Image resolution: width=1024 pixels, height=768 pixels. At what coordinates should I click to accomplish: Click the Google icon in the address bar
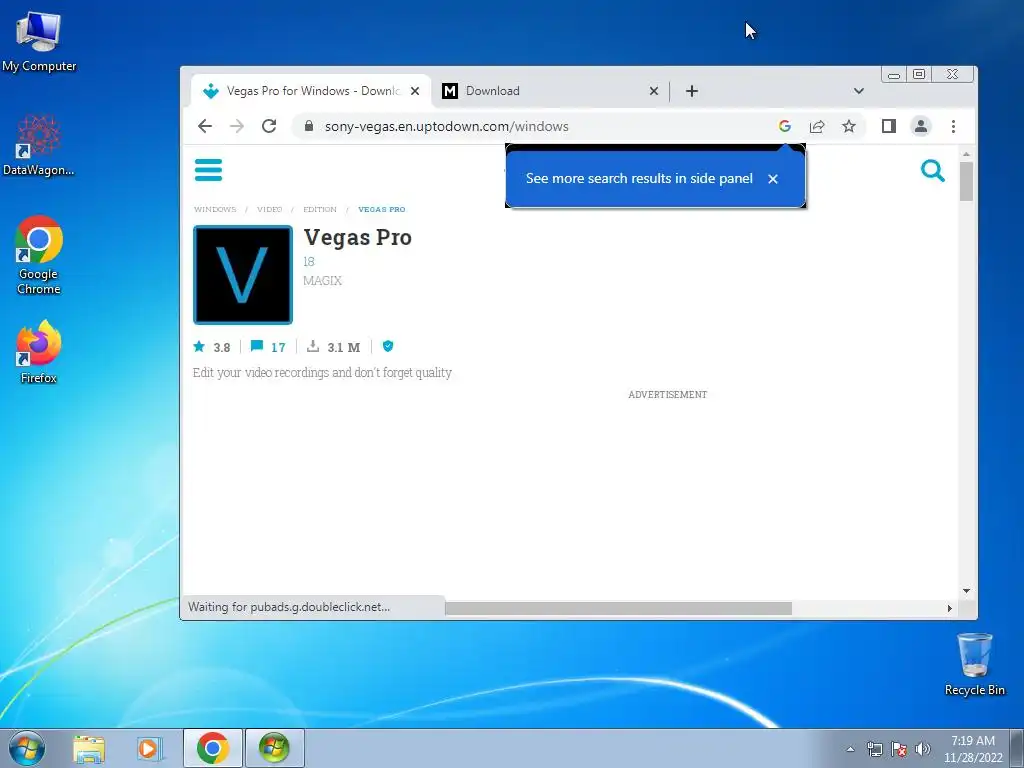(x=785, y=126)
